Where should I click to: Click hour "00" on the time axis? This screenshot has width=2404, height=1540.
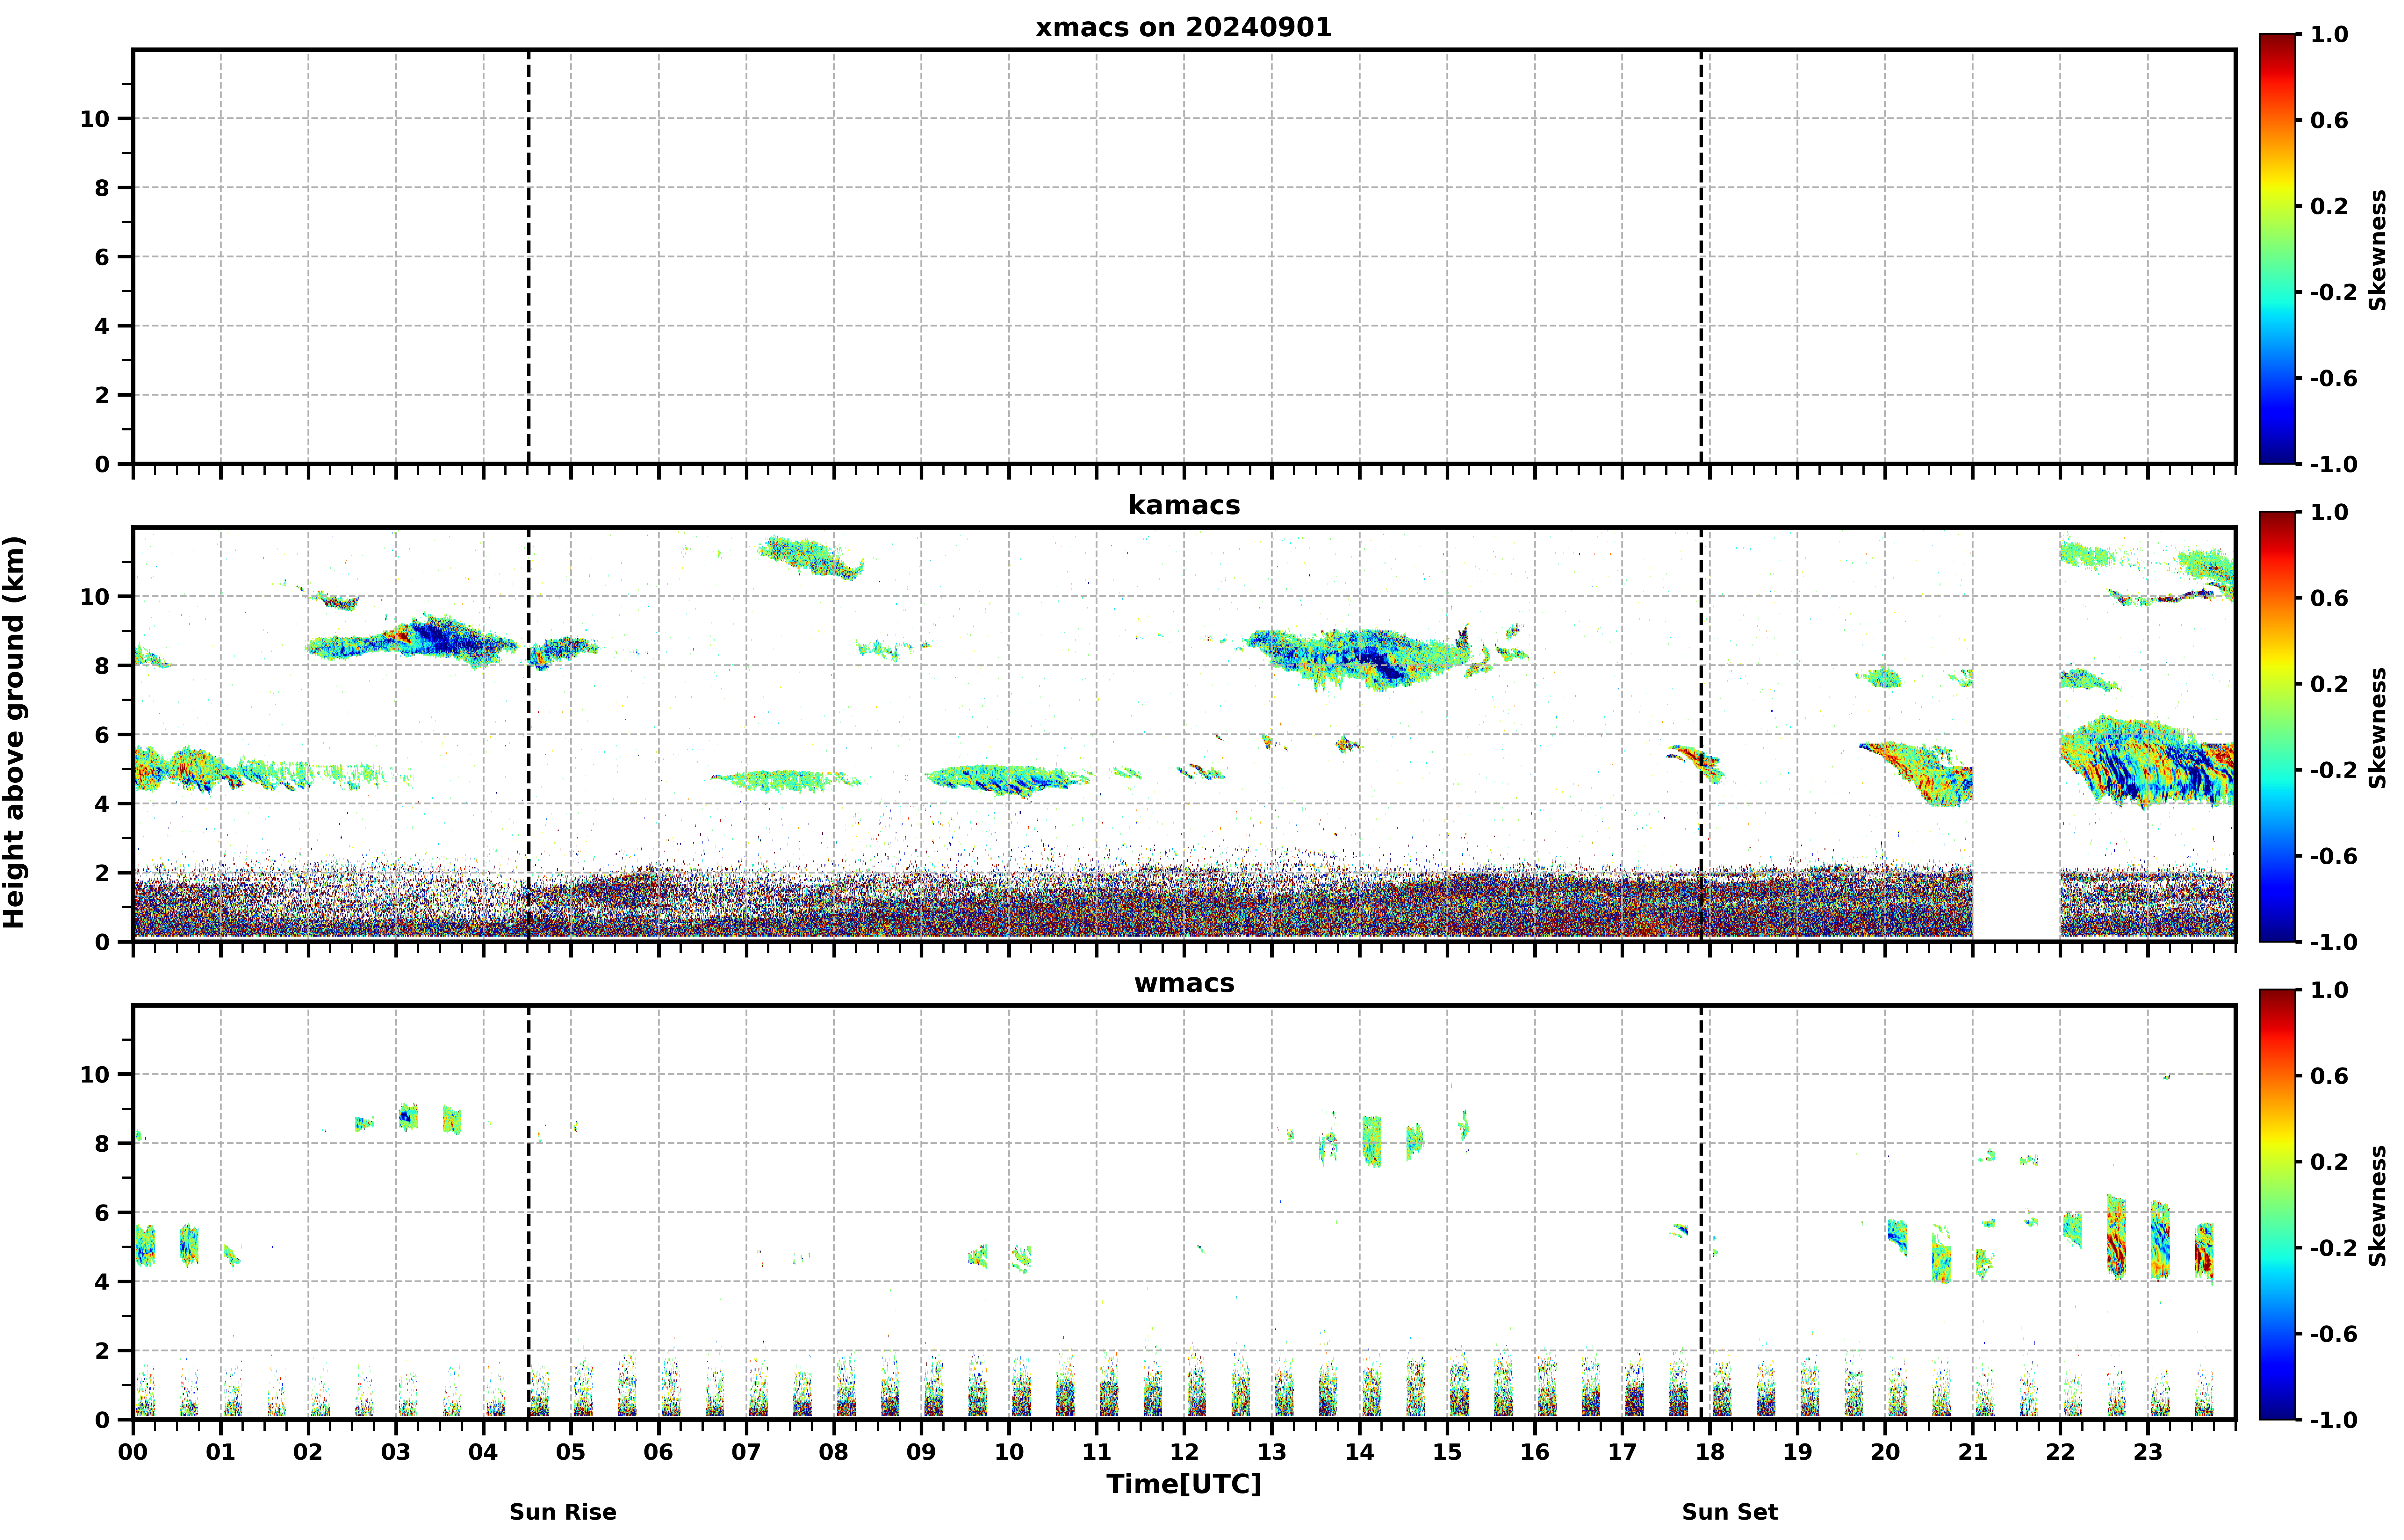point(133,1452)
